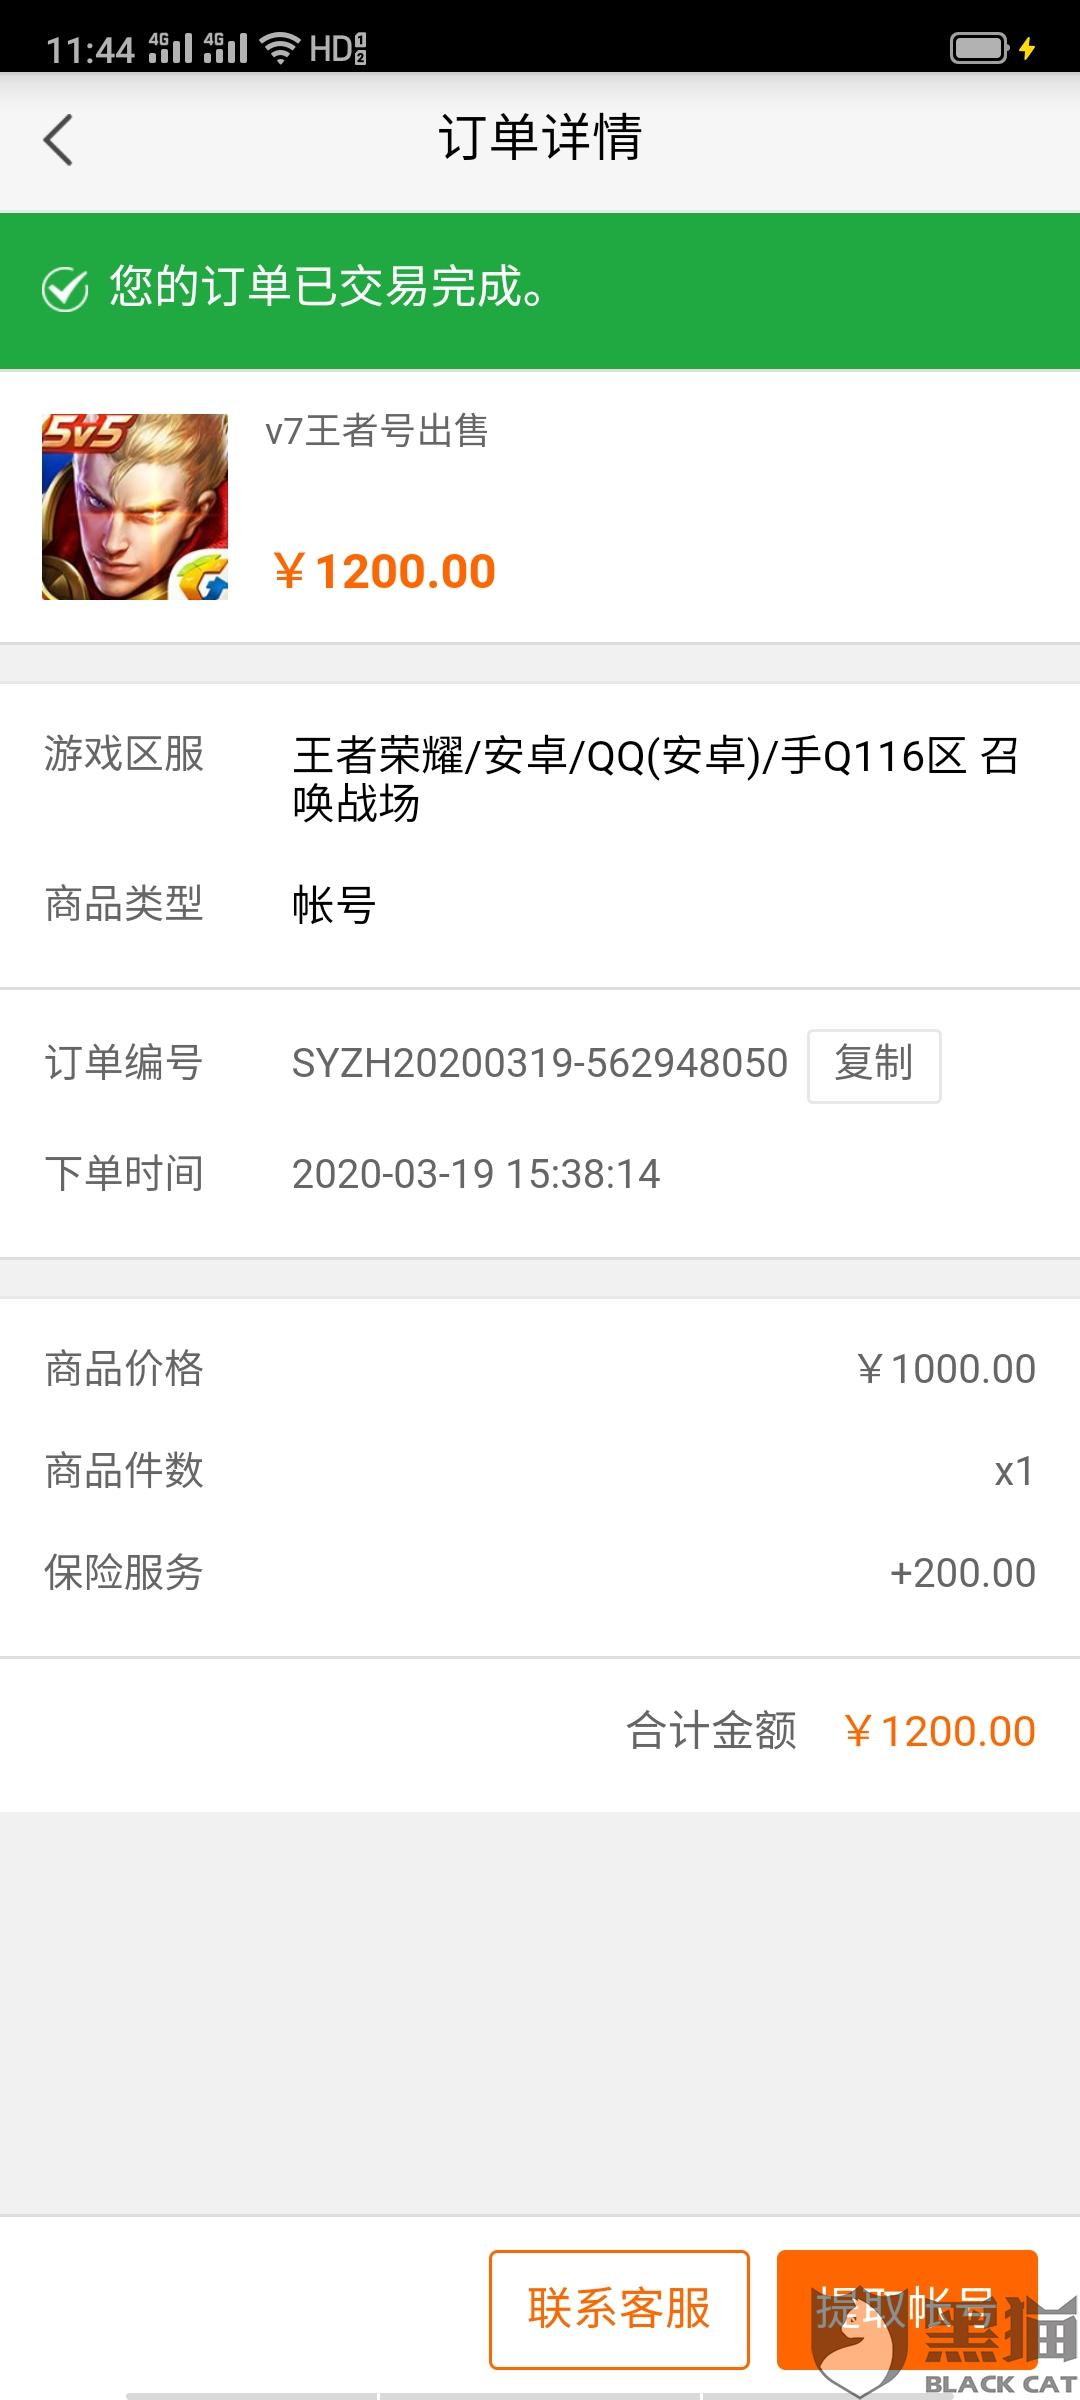
Task: Tap the 合计金额 total amount value
Action: 940,1731
